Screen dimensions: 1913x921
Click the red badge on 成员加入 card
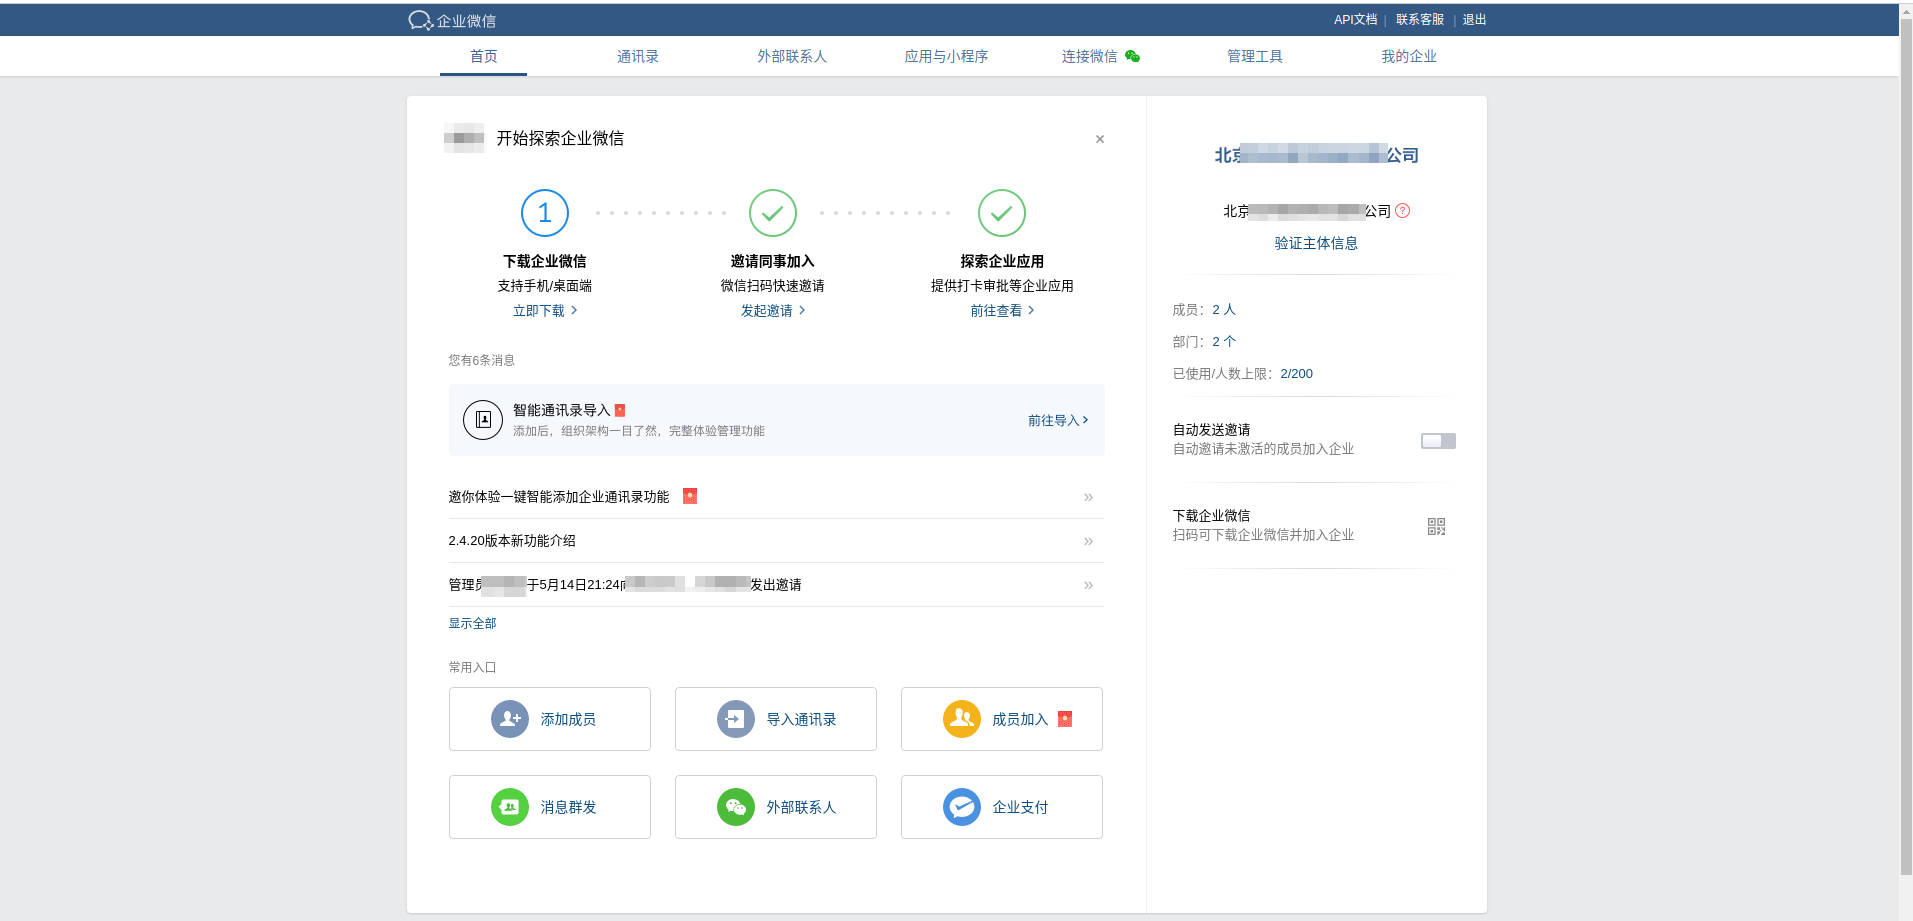[x=1065, y=719]
